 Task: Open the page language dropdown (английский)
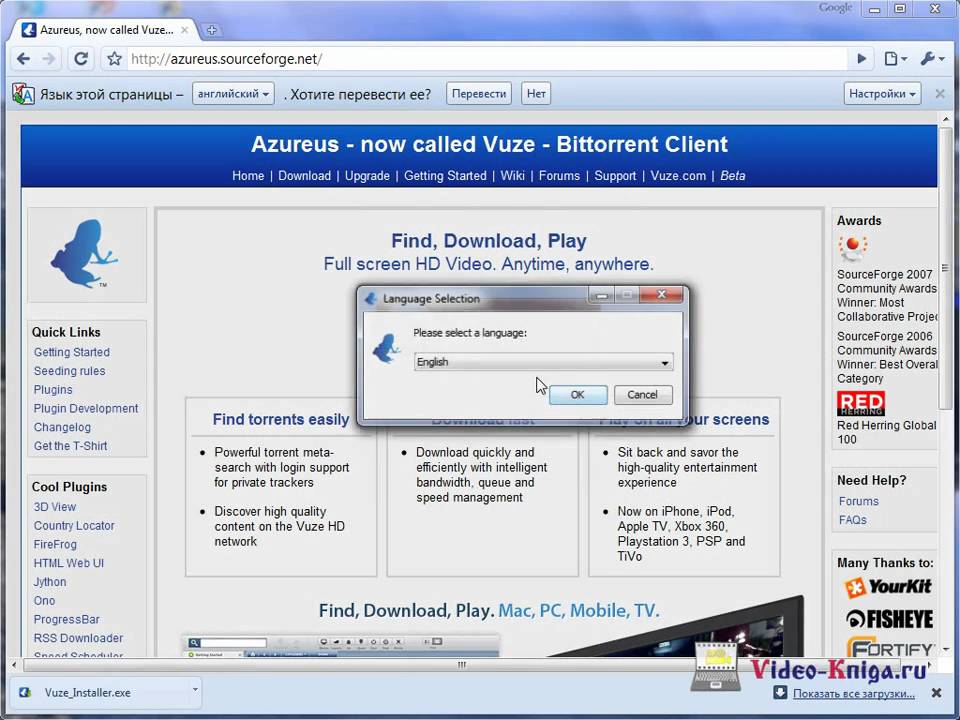[233, 94]
